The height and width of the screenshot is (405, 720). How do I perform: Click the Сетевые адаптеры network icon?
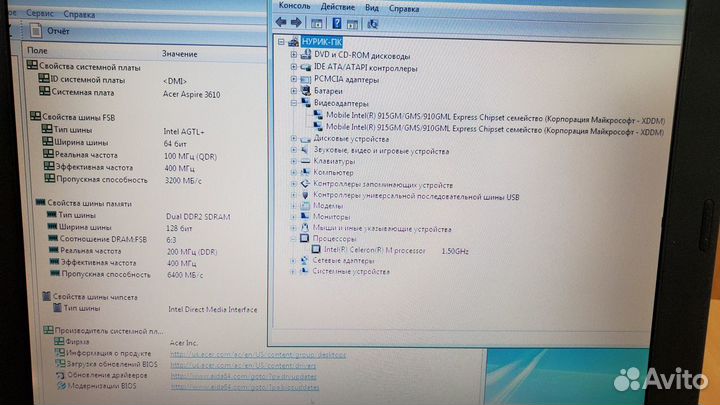[304, 260]
